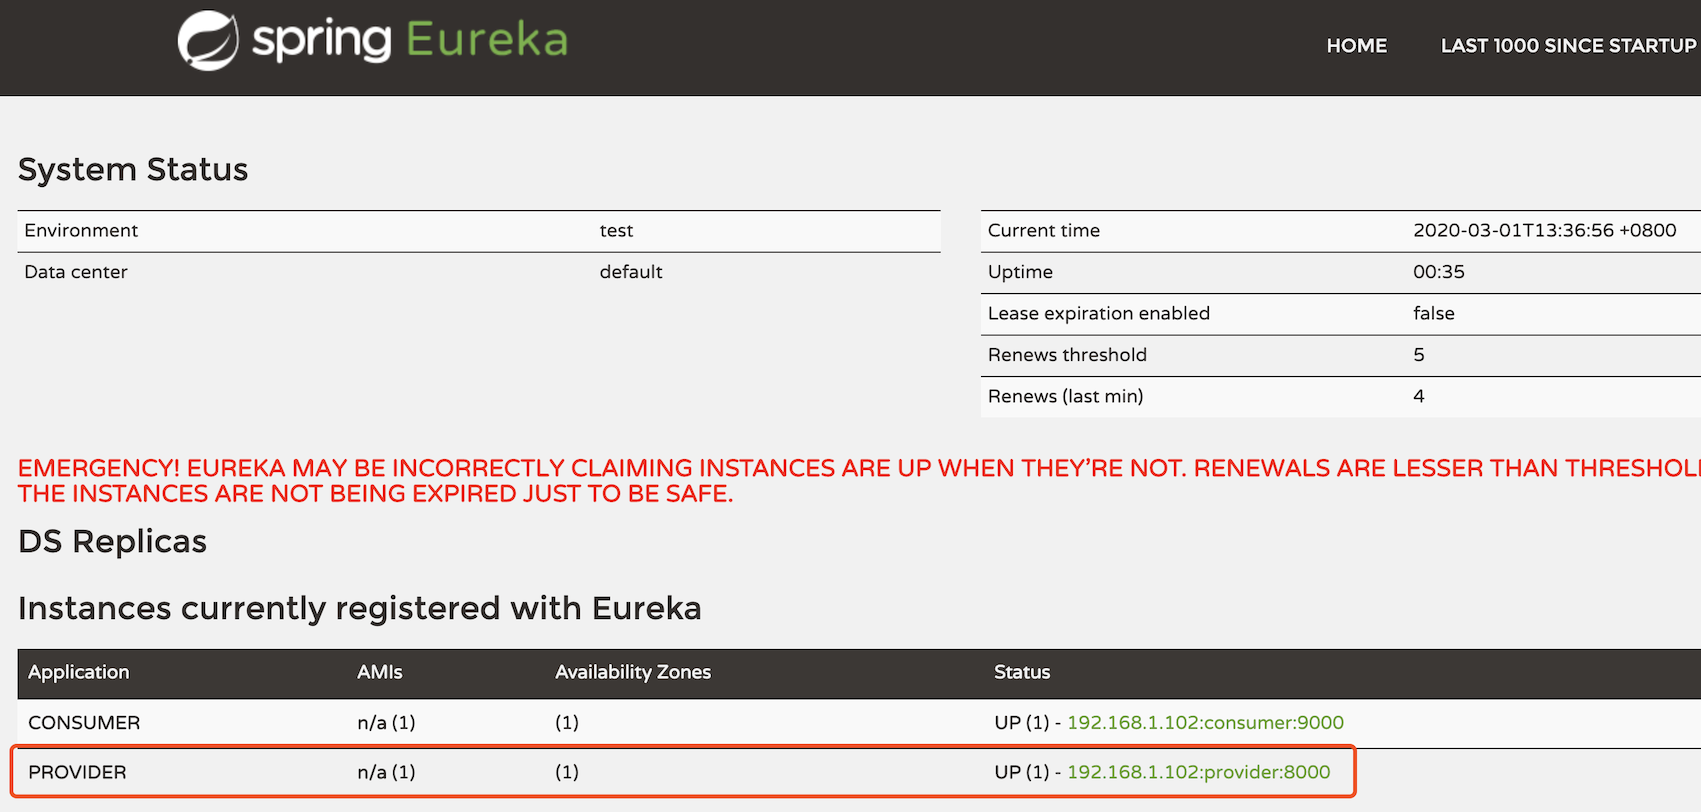Select the System Status heading

133,170
